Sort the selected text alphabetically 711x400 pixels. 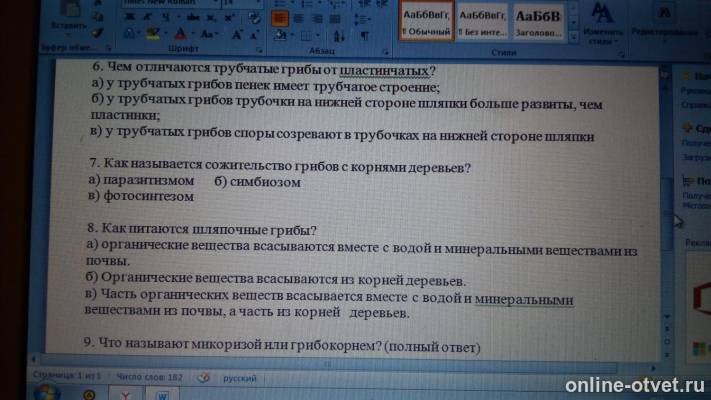(339, 36)
